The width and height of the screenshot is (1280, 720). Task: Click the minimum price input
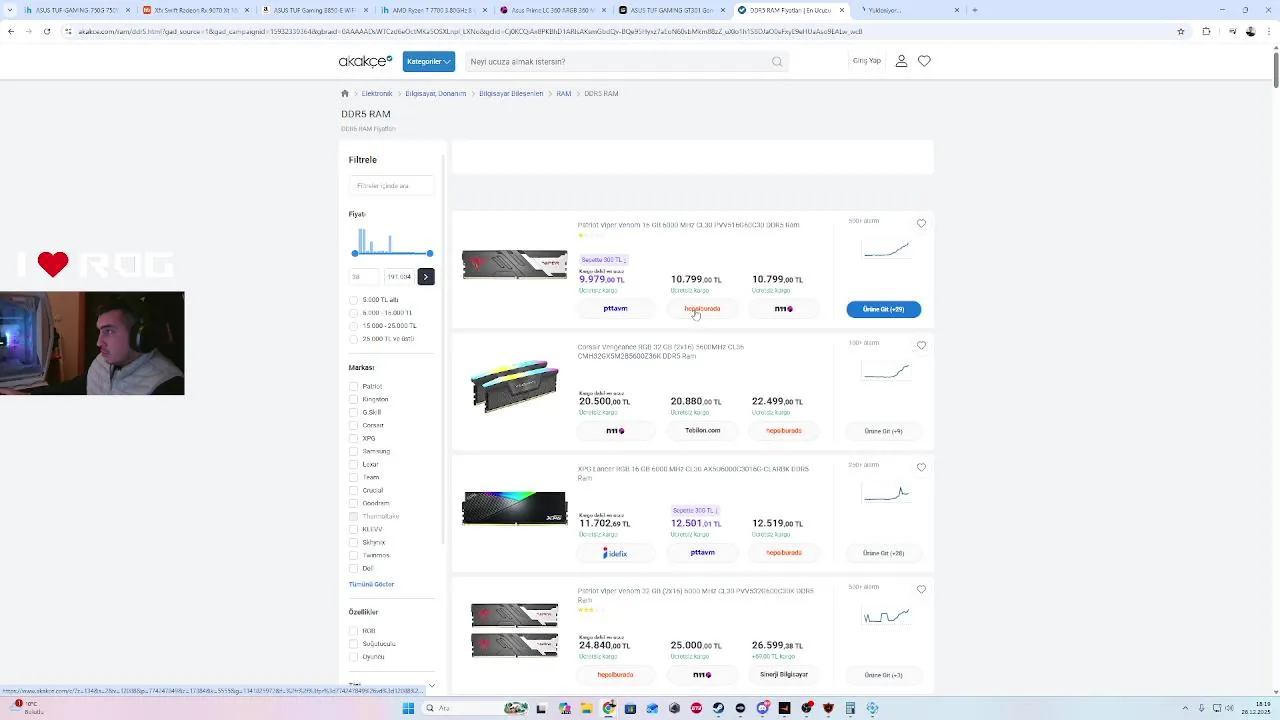tap(363, 277)
